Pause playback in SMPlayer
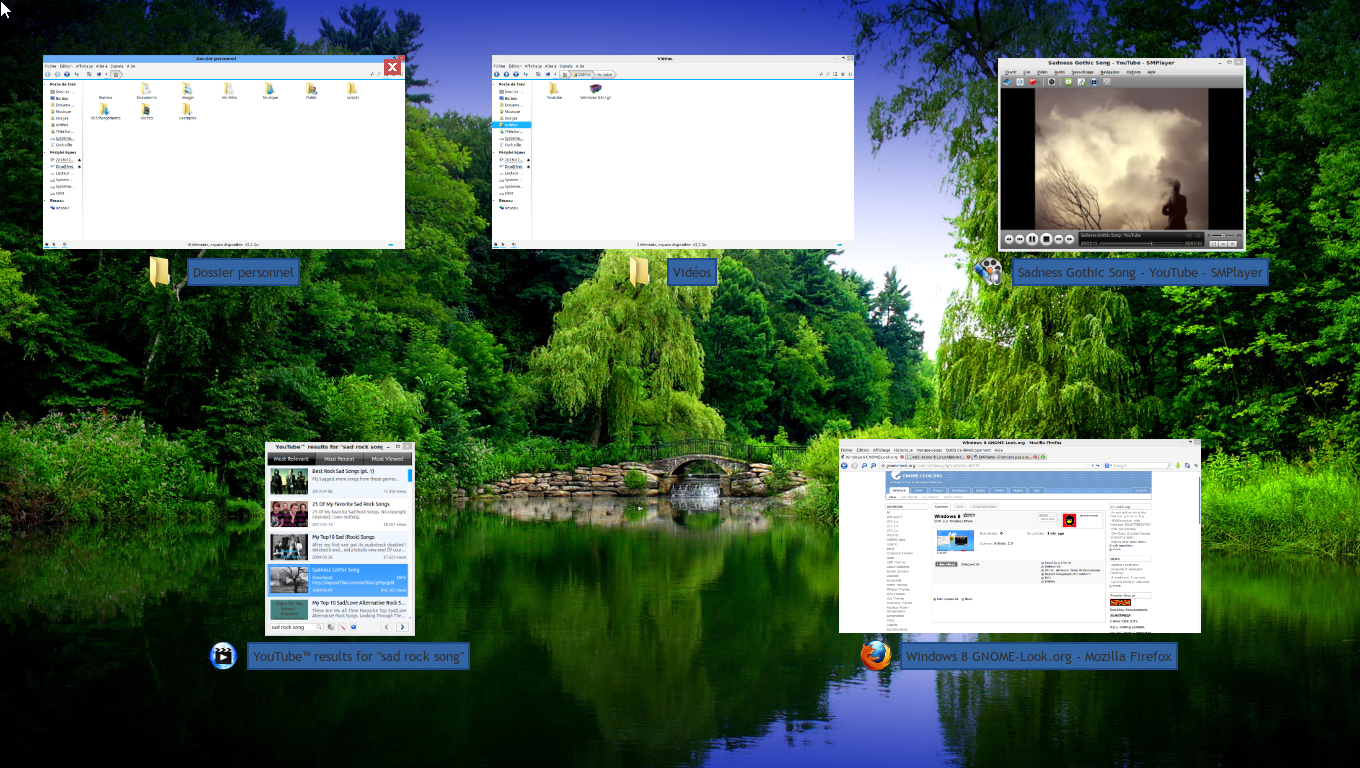This screenshot has width=1360, height=768. pyautogui.click(x=1032, y=239)
